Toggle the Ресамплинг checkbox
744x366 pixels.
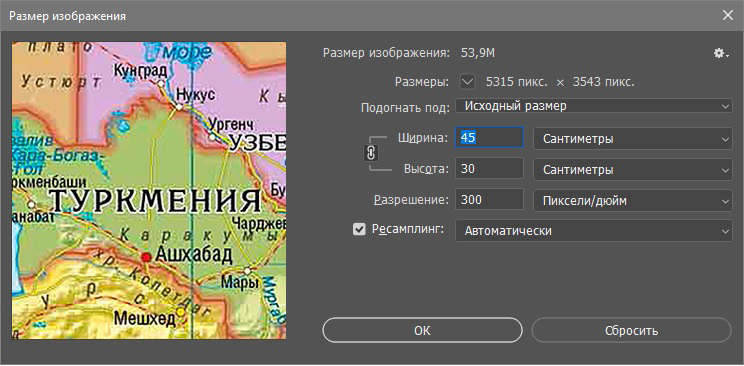coord(360,230)
